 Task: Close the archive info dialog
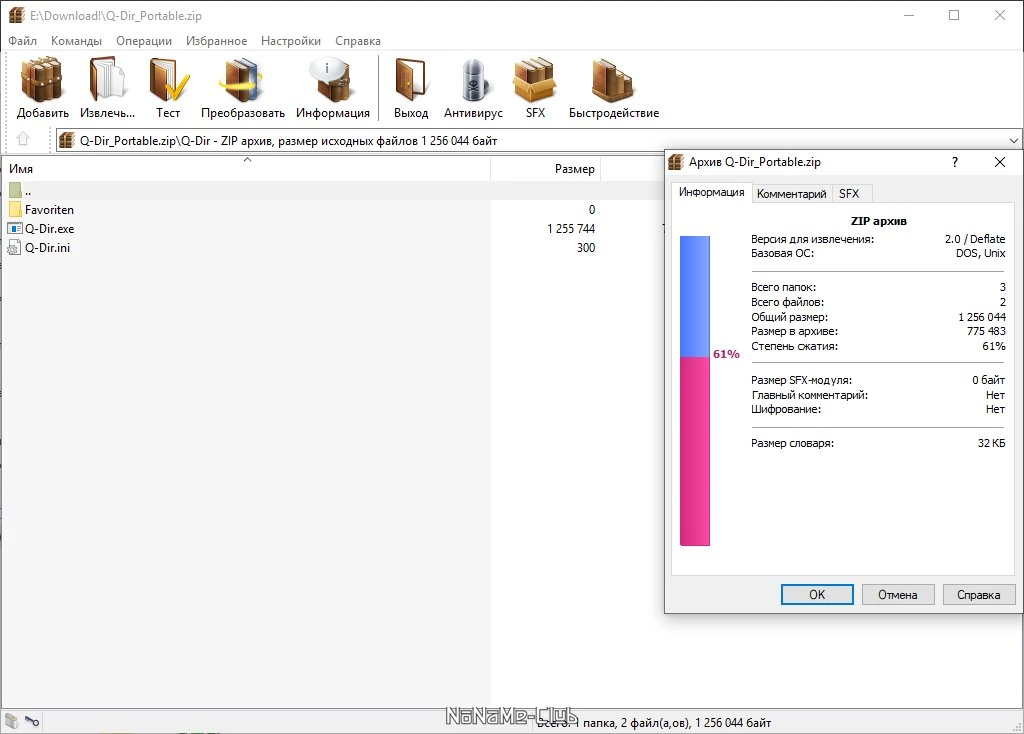click(999, 162)
